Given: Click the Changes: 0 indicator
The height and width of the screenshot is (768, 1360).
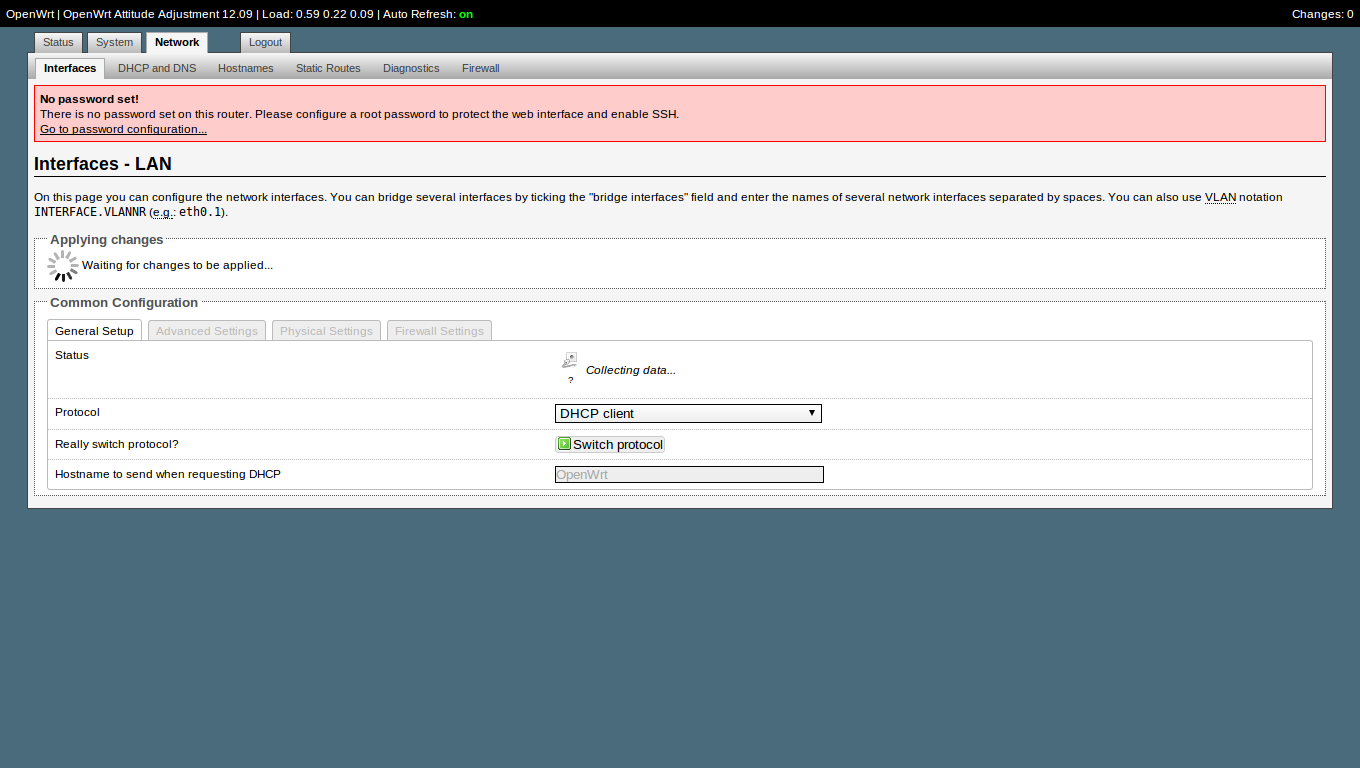Looking at the screenshot, I should click(1322, 14).
